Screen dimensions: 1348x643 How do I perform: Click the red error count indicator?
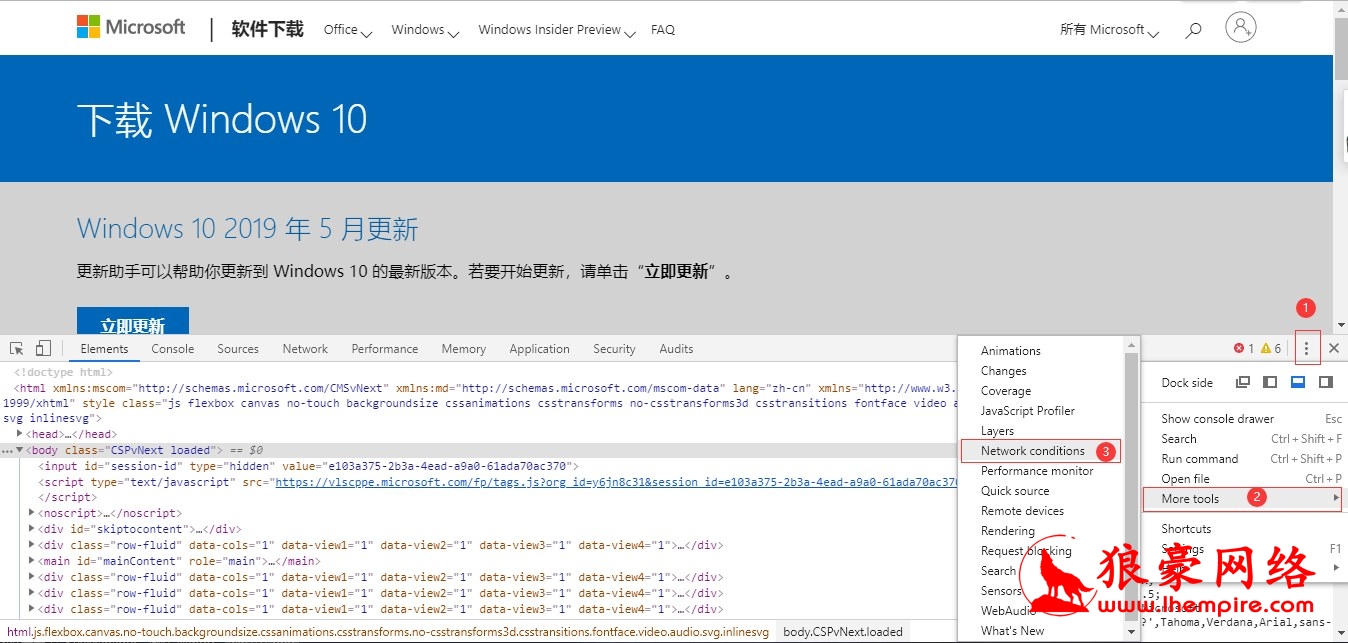coord(1244,348)
